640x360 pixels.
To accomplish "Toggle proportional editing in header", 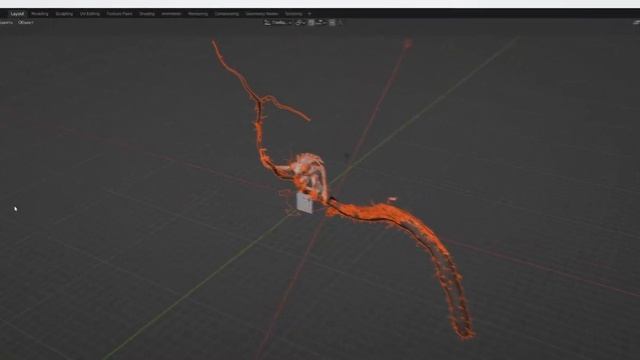I will (x=332, y=23).
